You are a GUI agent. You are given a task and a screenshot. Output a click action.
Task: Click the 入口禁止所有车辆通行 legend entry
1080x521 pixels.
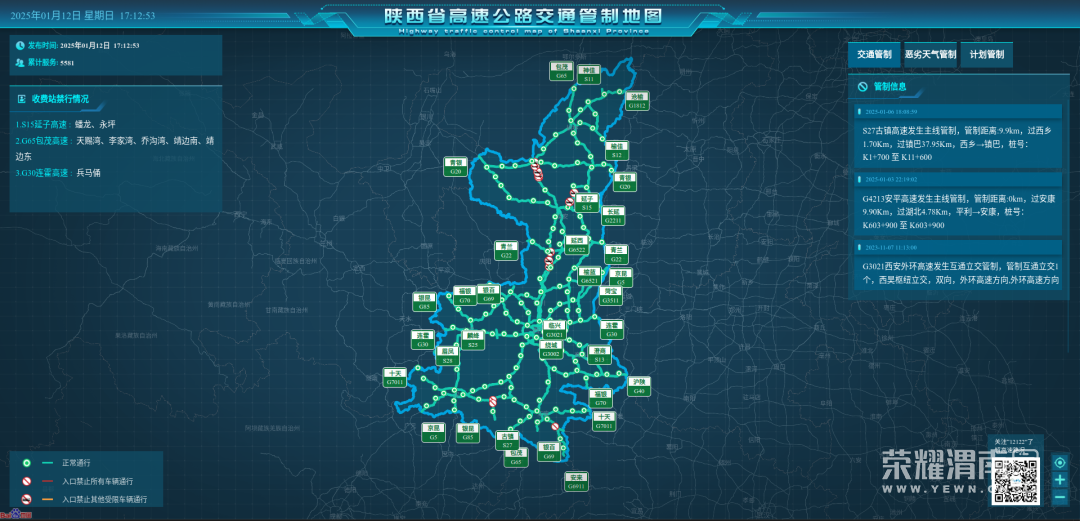click(x=96, y=481)
